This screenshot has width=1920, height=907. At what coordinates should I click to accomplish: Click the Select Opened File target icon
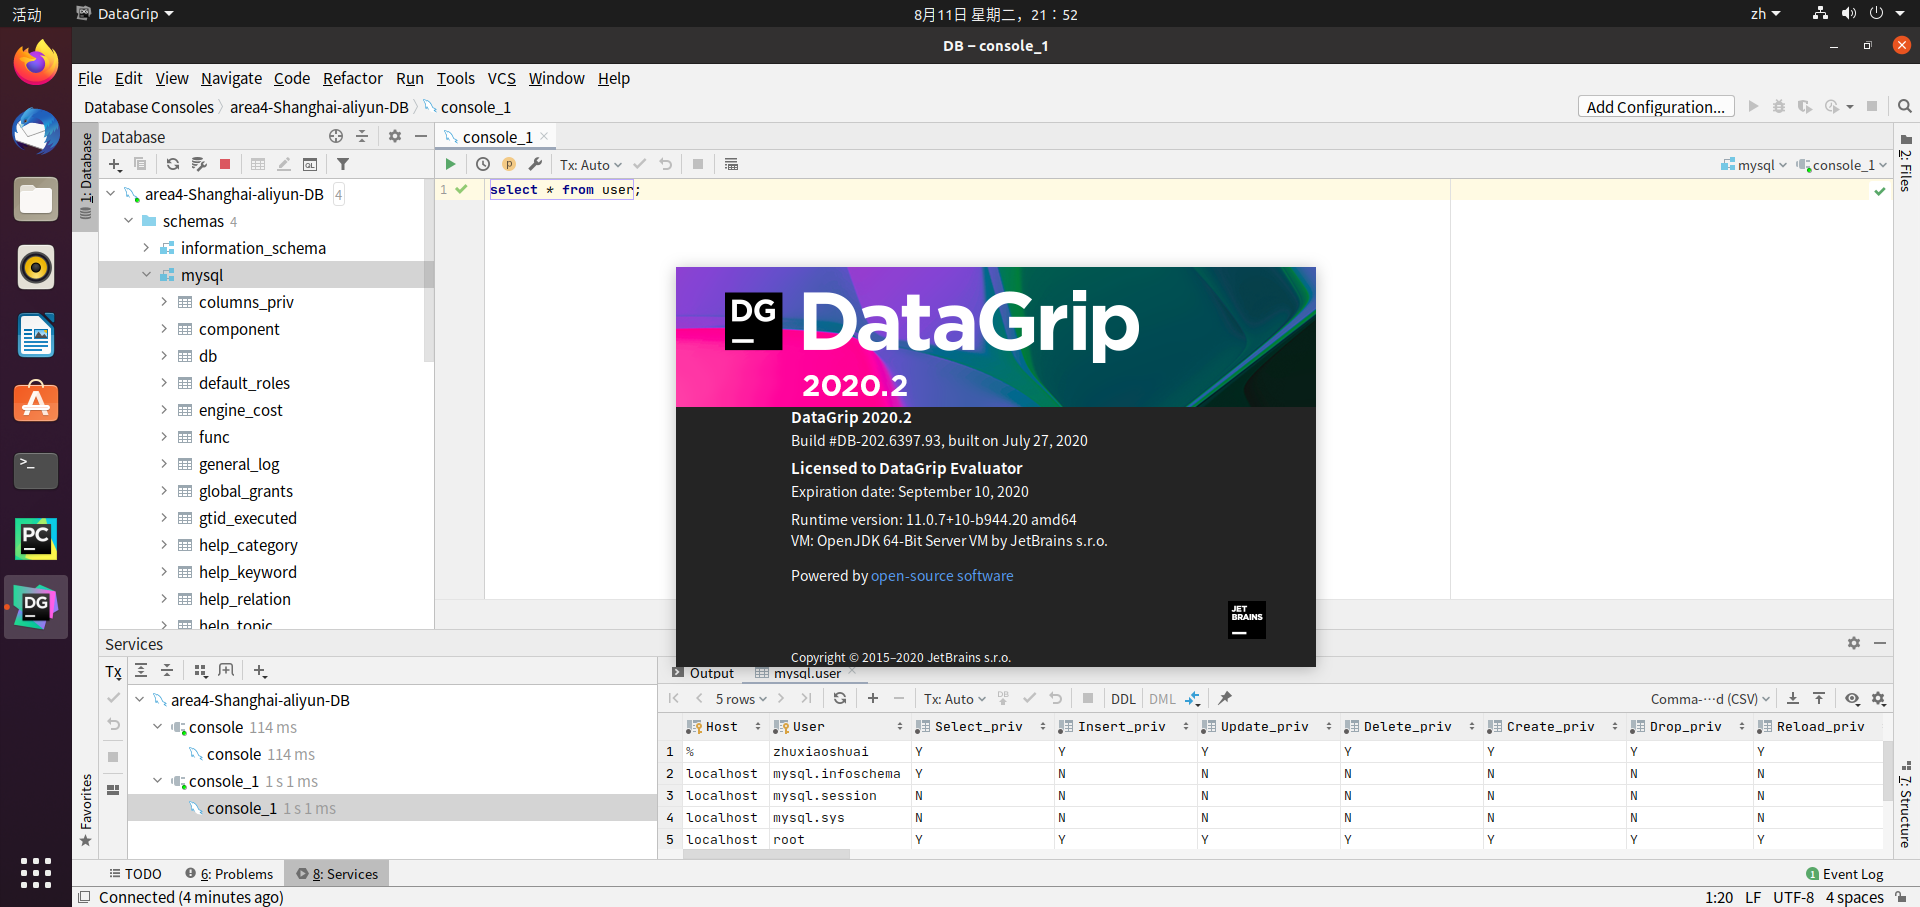pyautogui.click(x=336, y=136)
